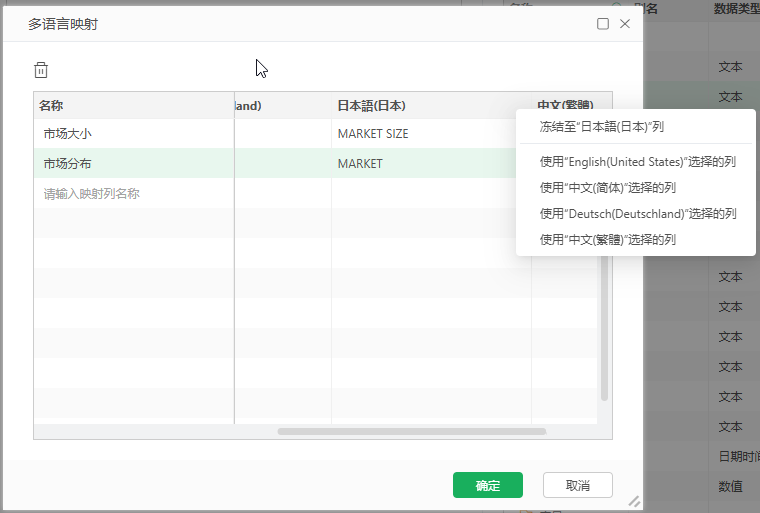Select the 市场分布 row name cell

tap(133, 164)
